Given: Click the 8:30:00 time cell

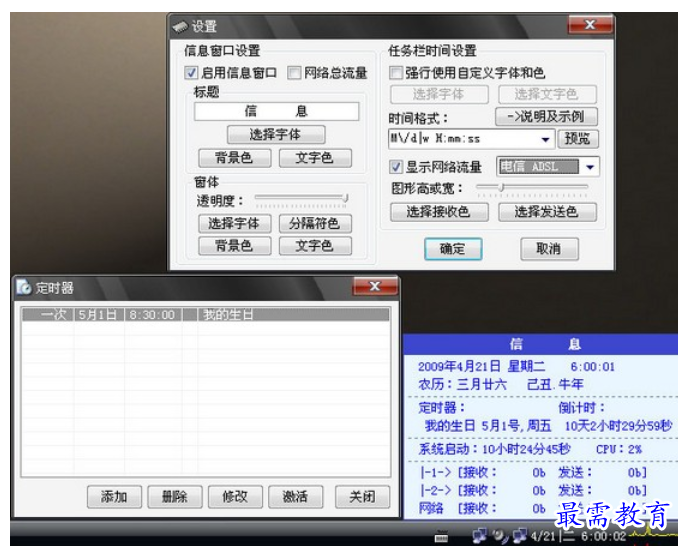Looking at the screenshot, I should [x=153, y=314].
